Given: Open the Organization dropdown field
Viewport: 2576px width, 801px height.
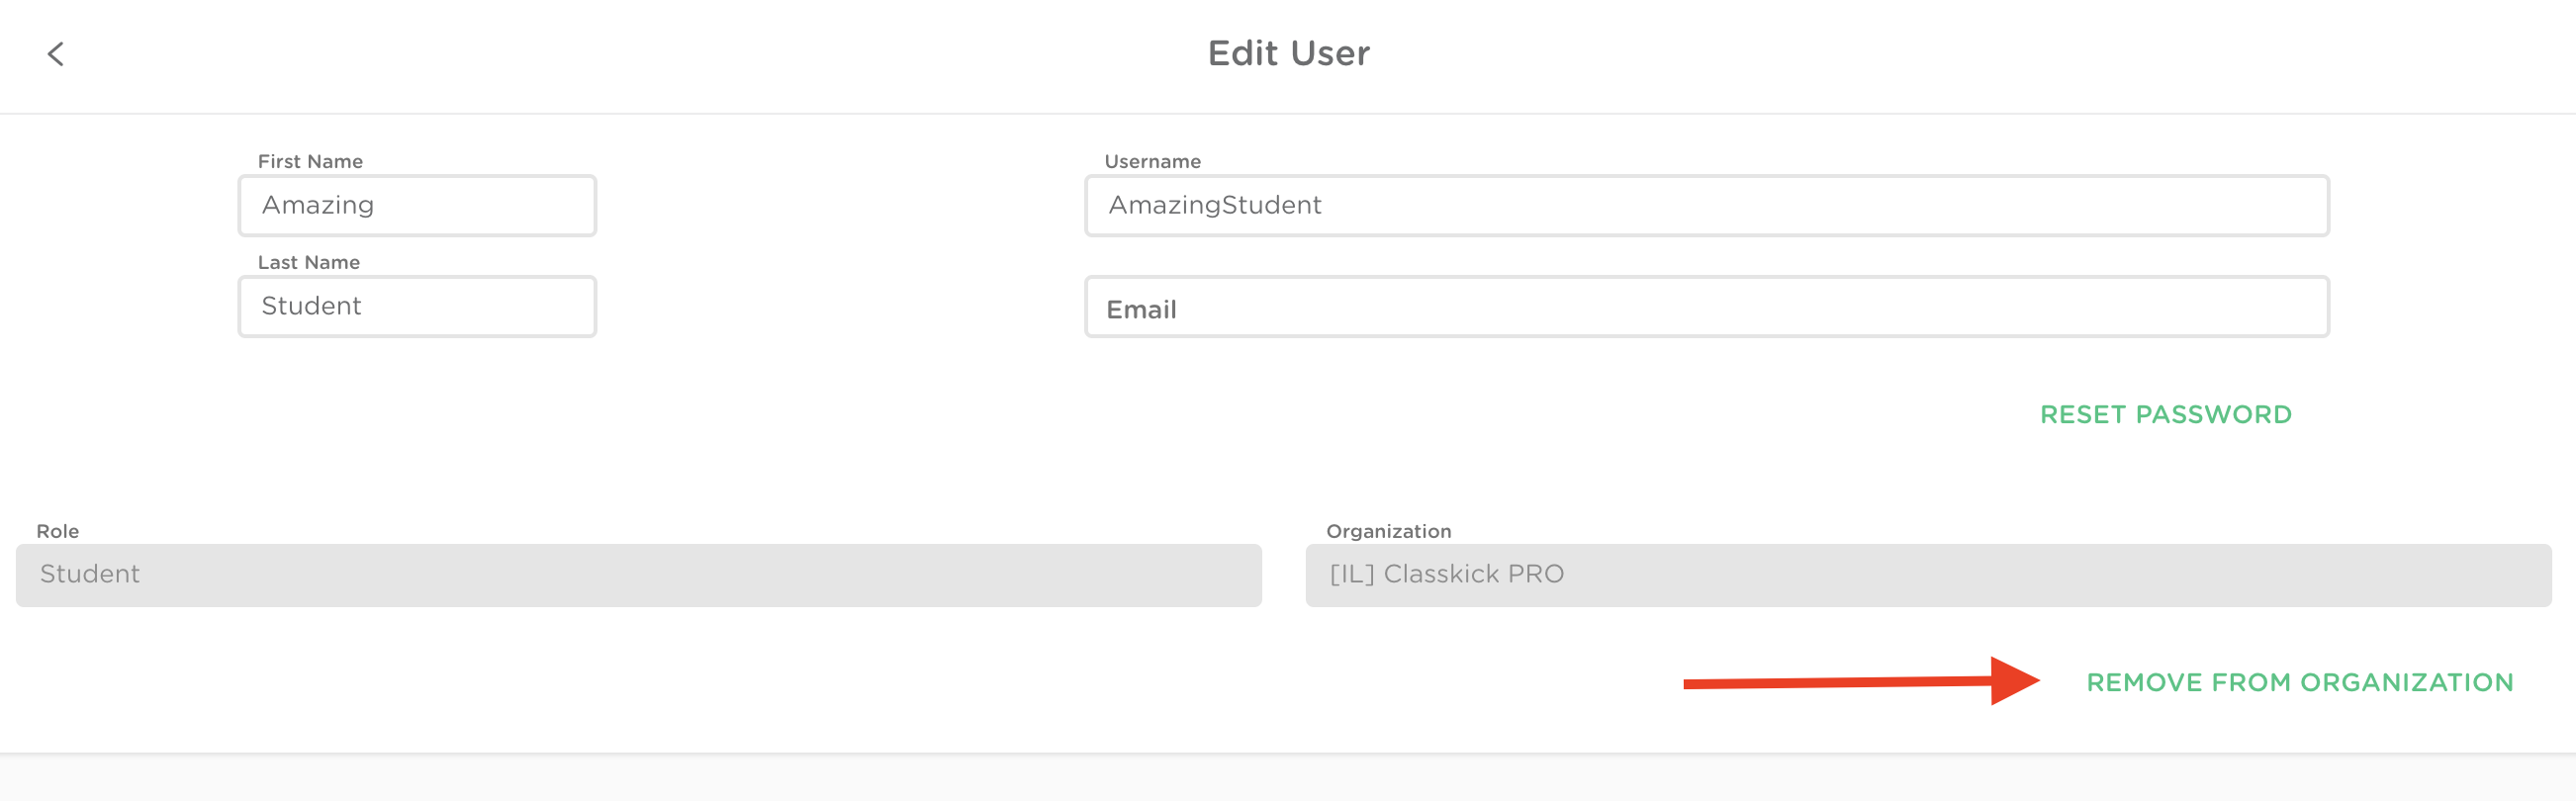Looking at the screenshot, I should [1927, 575].
